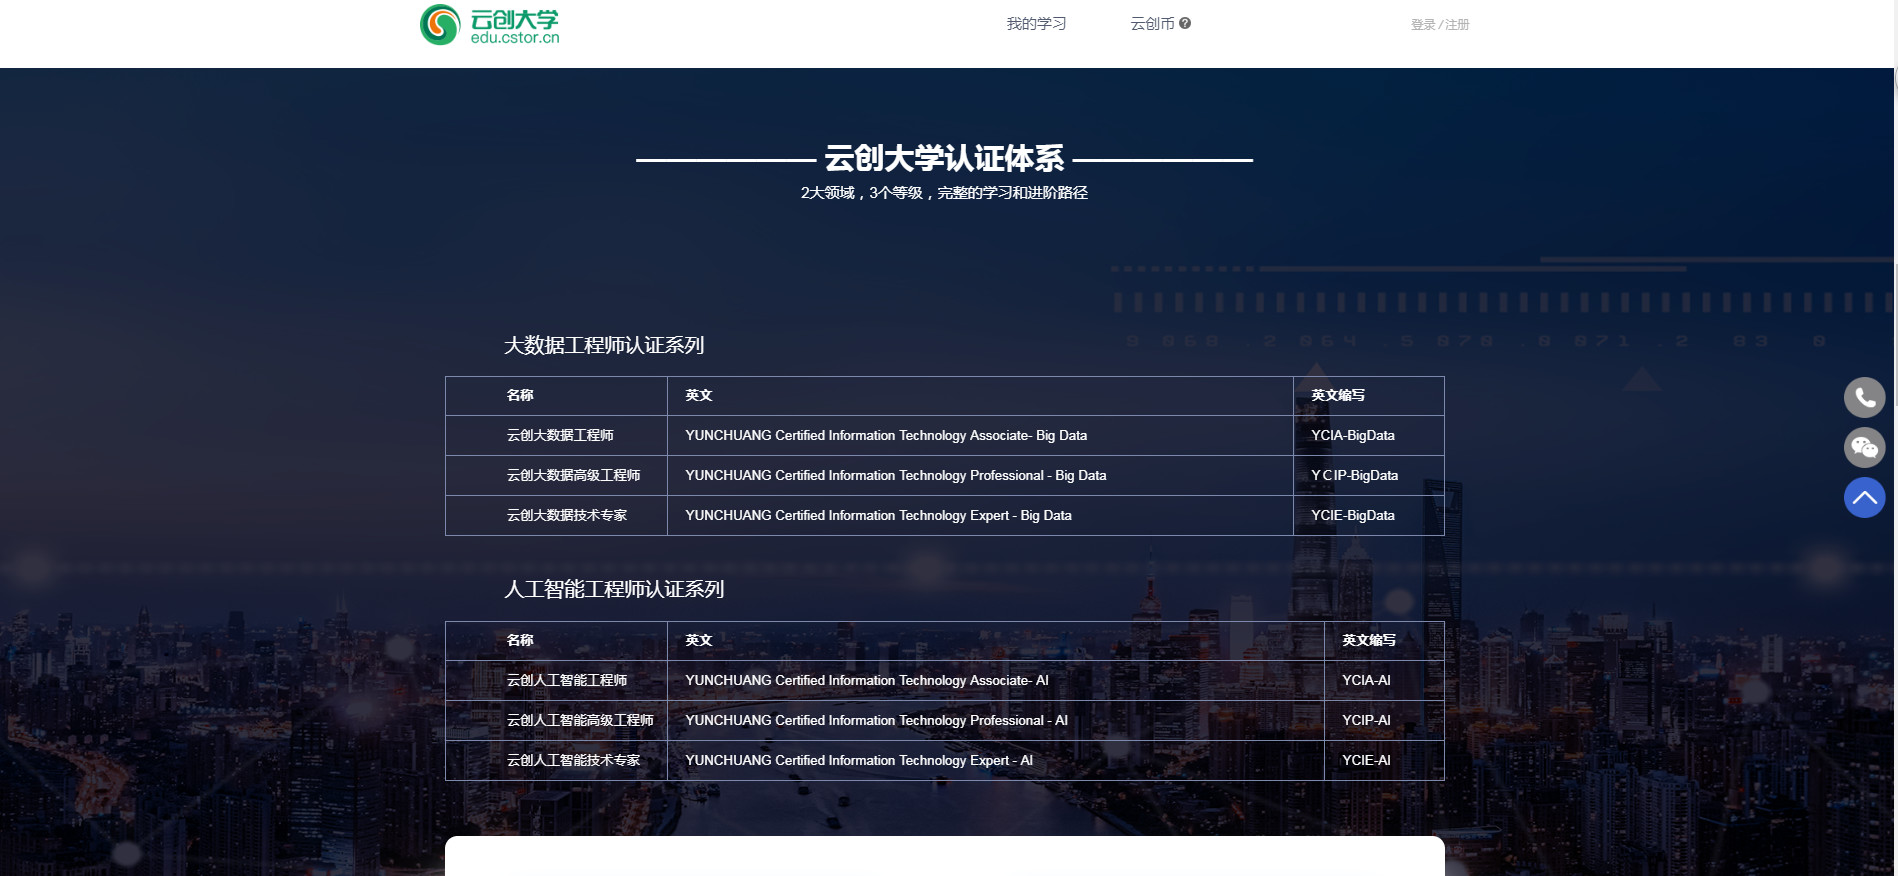The height and width of the screenshot is (876, 1898).
Task: Click the 云创大学认证体系 heading
Action: (944, 159)
